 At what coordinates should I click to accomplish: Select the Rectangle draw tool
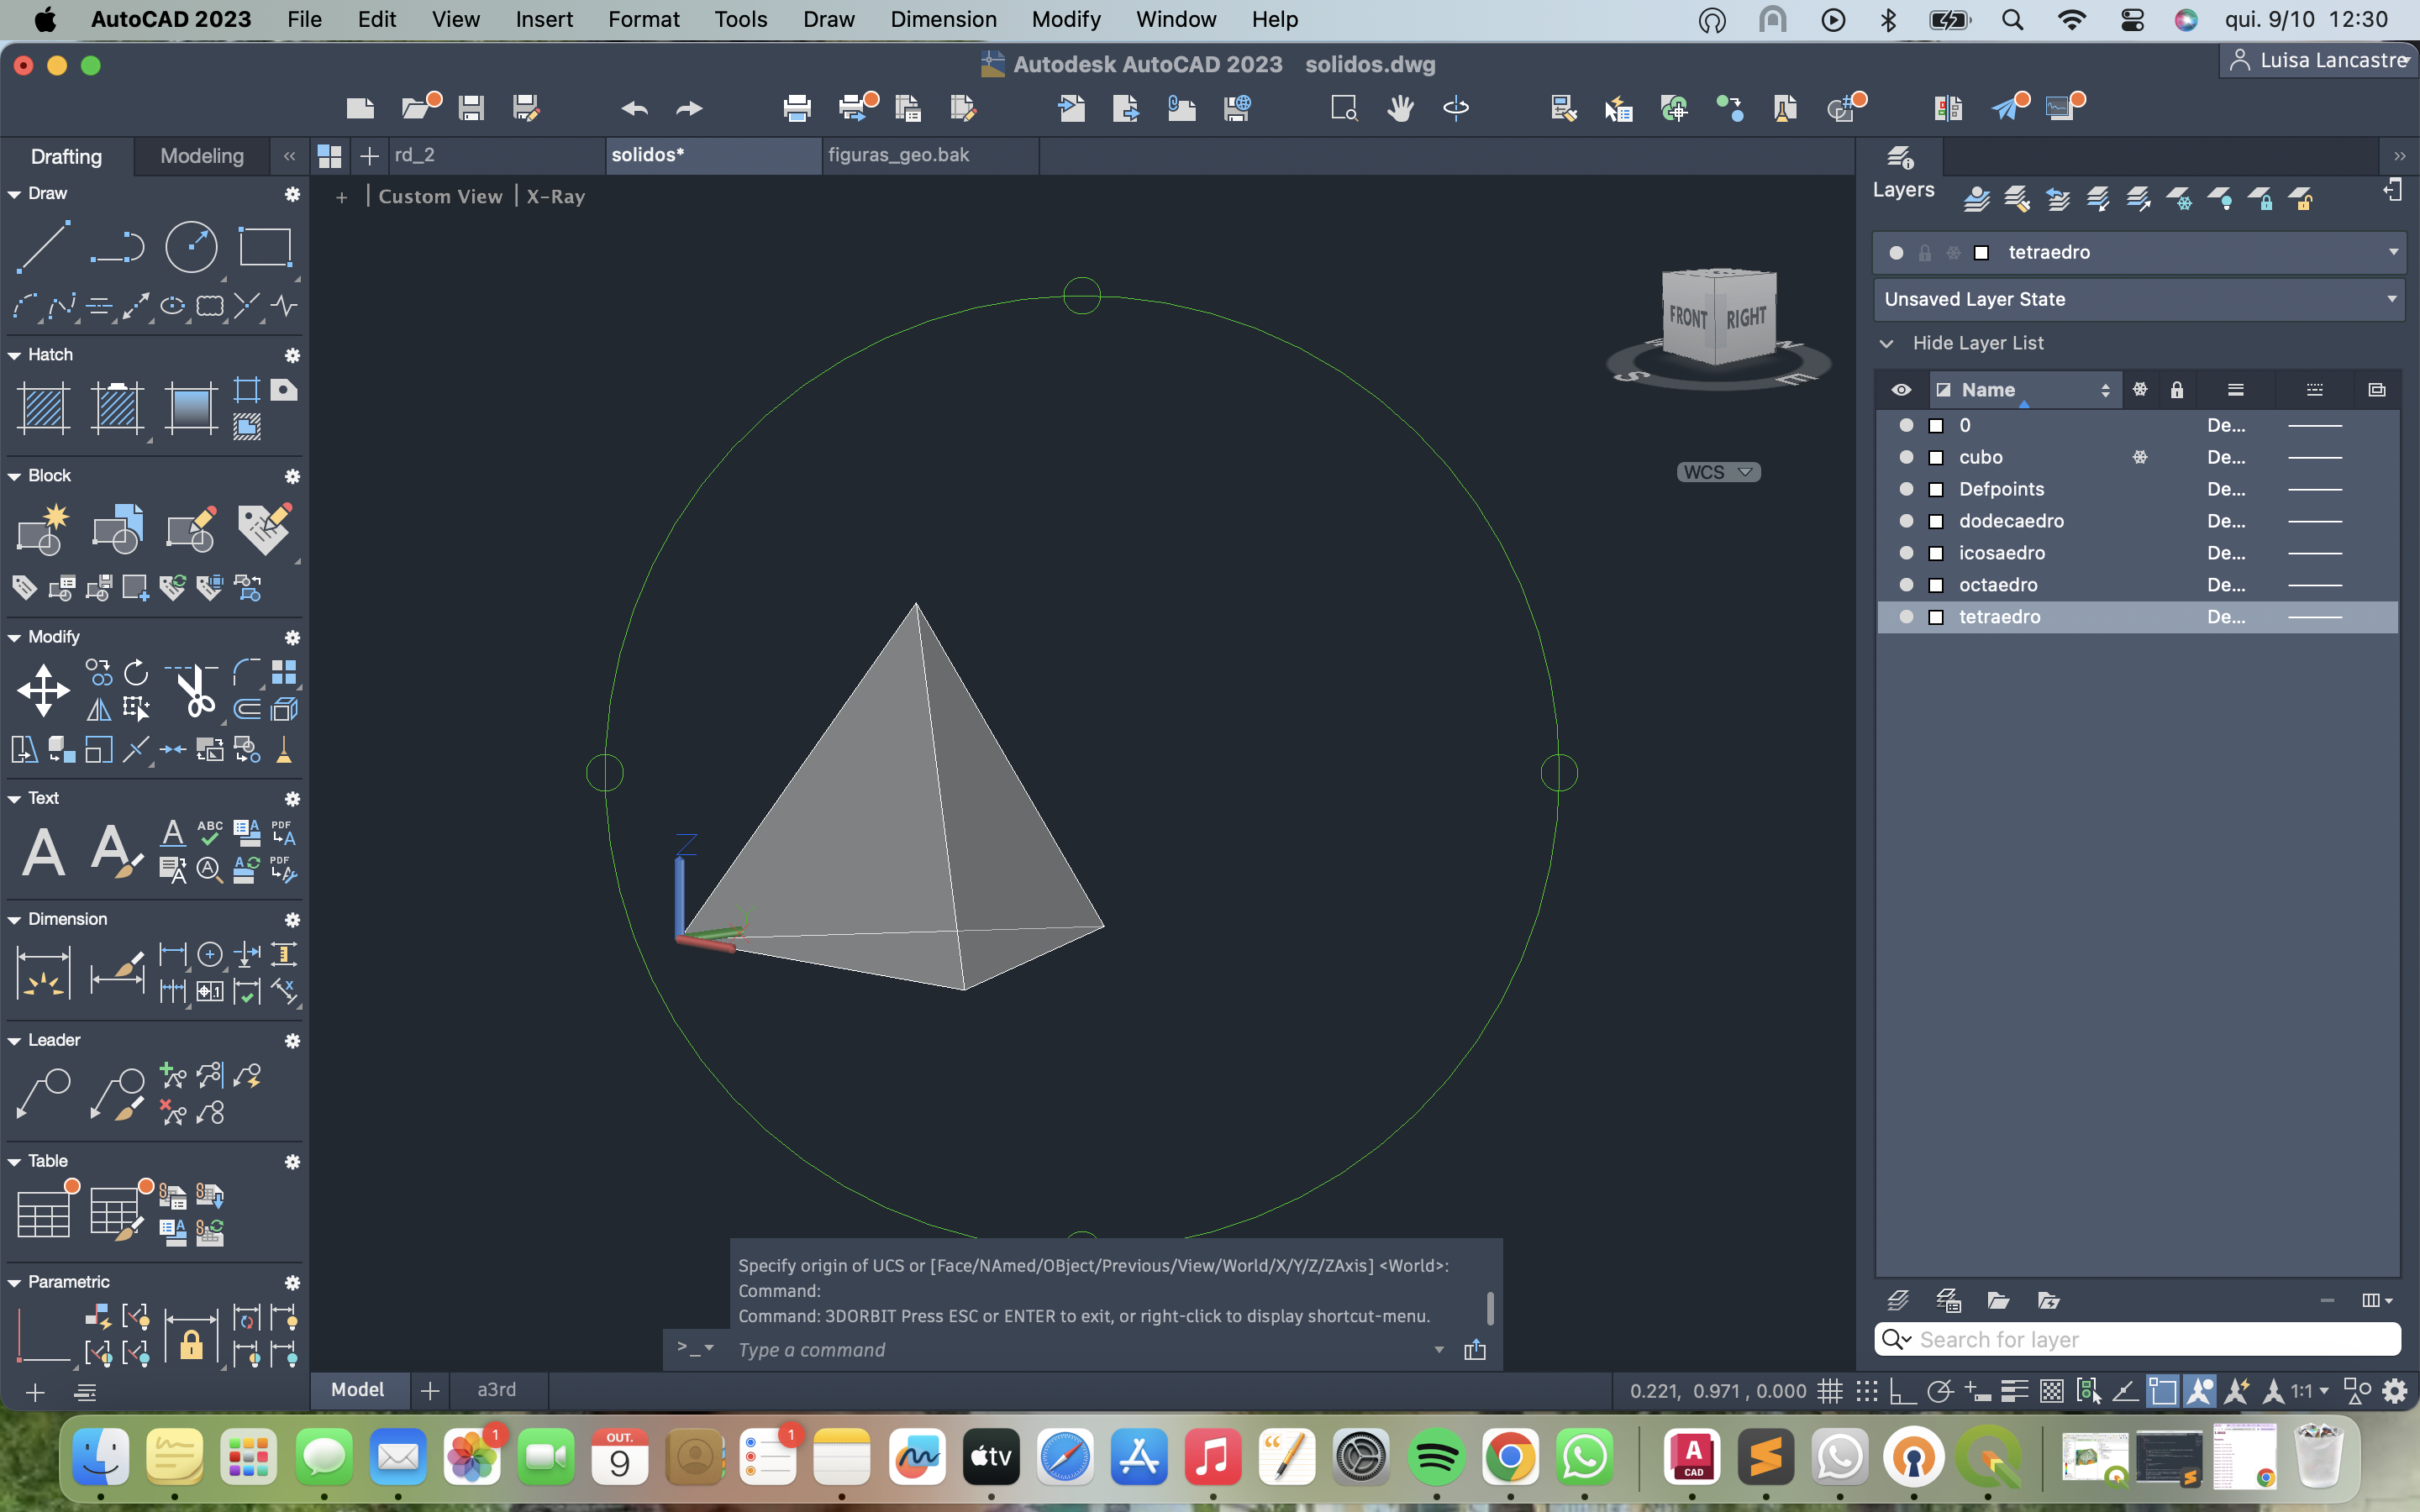pos(265,247)
